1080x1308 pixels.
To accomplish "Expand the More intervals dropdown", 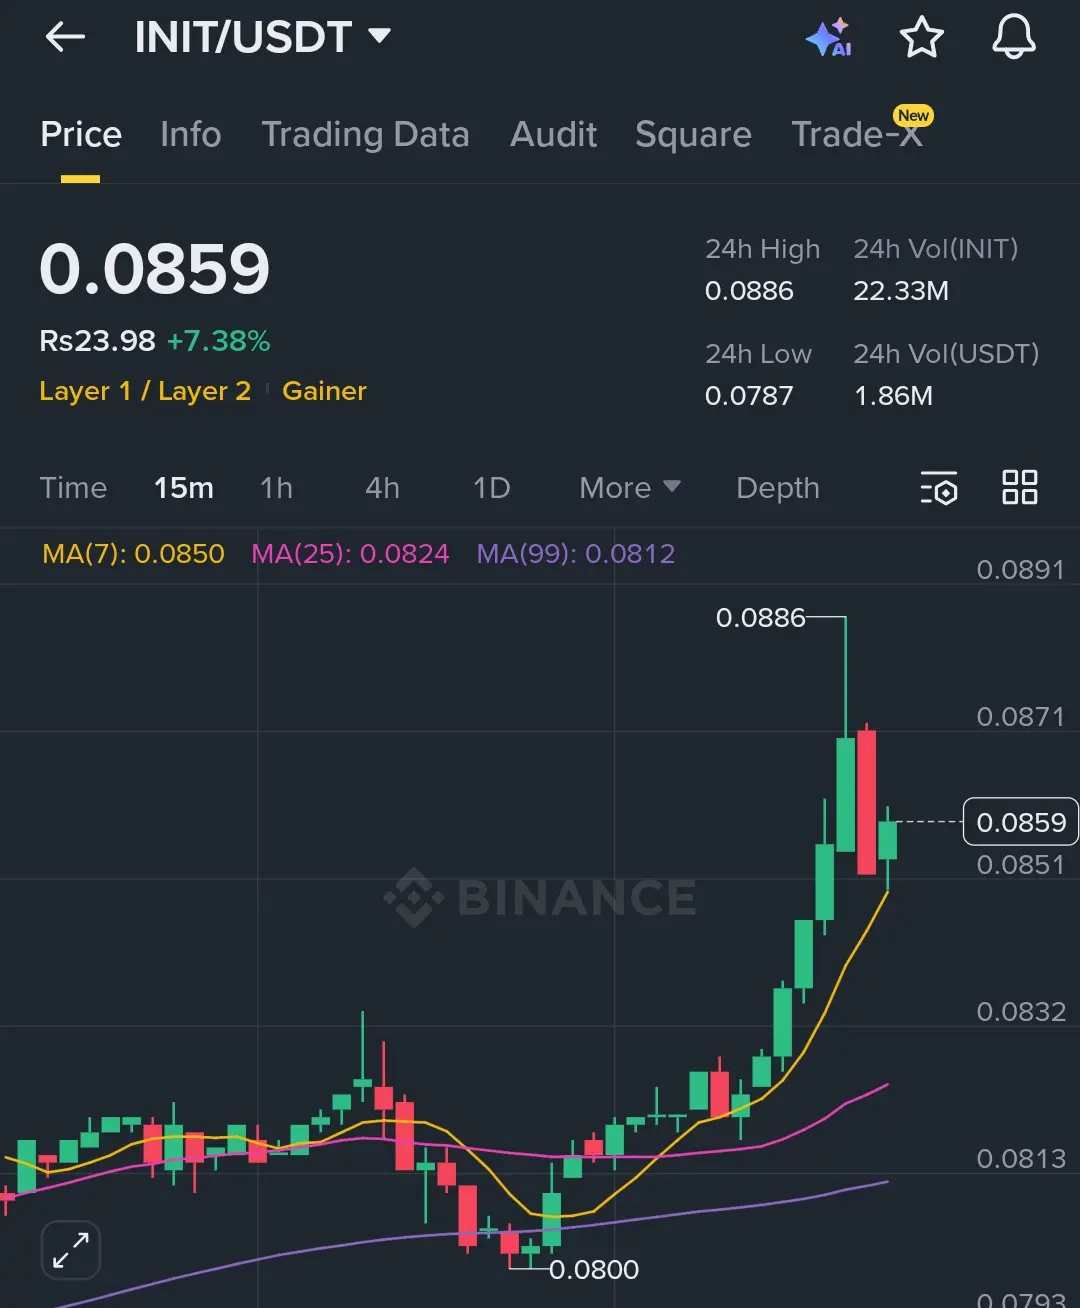I will [630, 488].
